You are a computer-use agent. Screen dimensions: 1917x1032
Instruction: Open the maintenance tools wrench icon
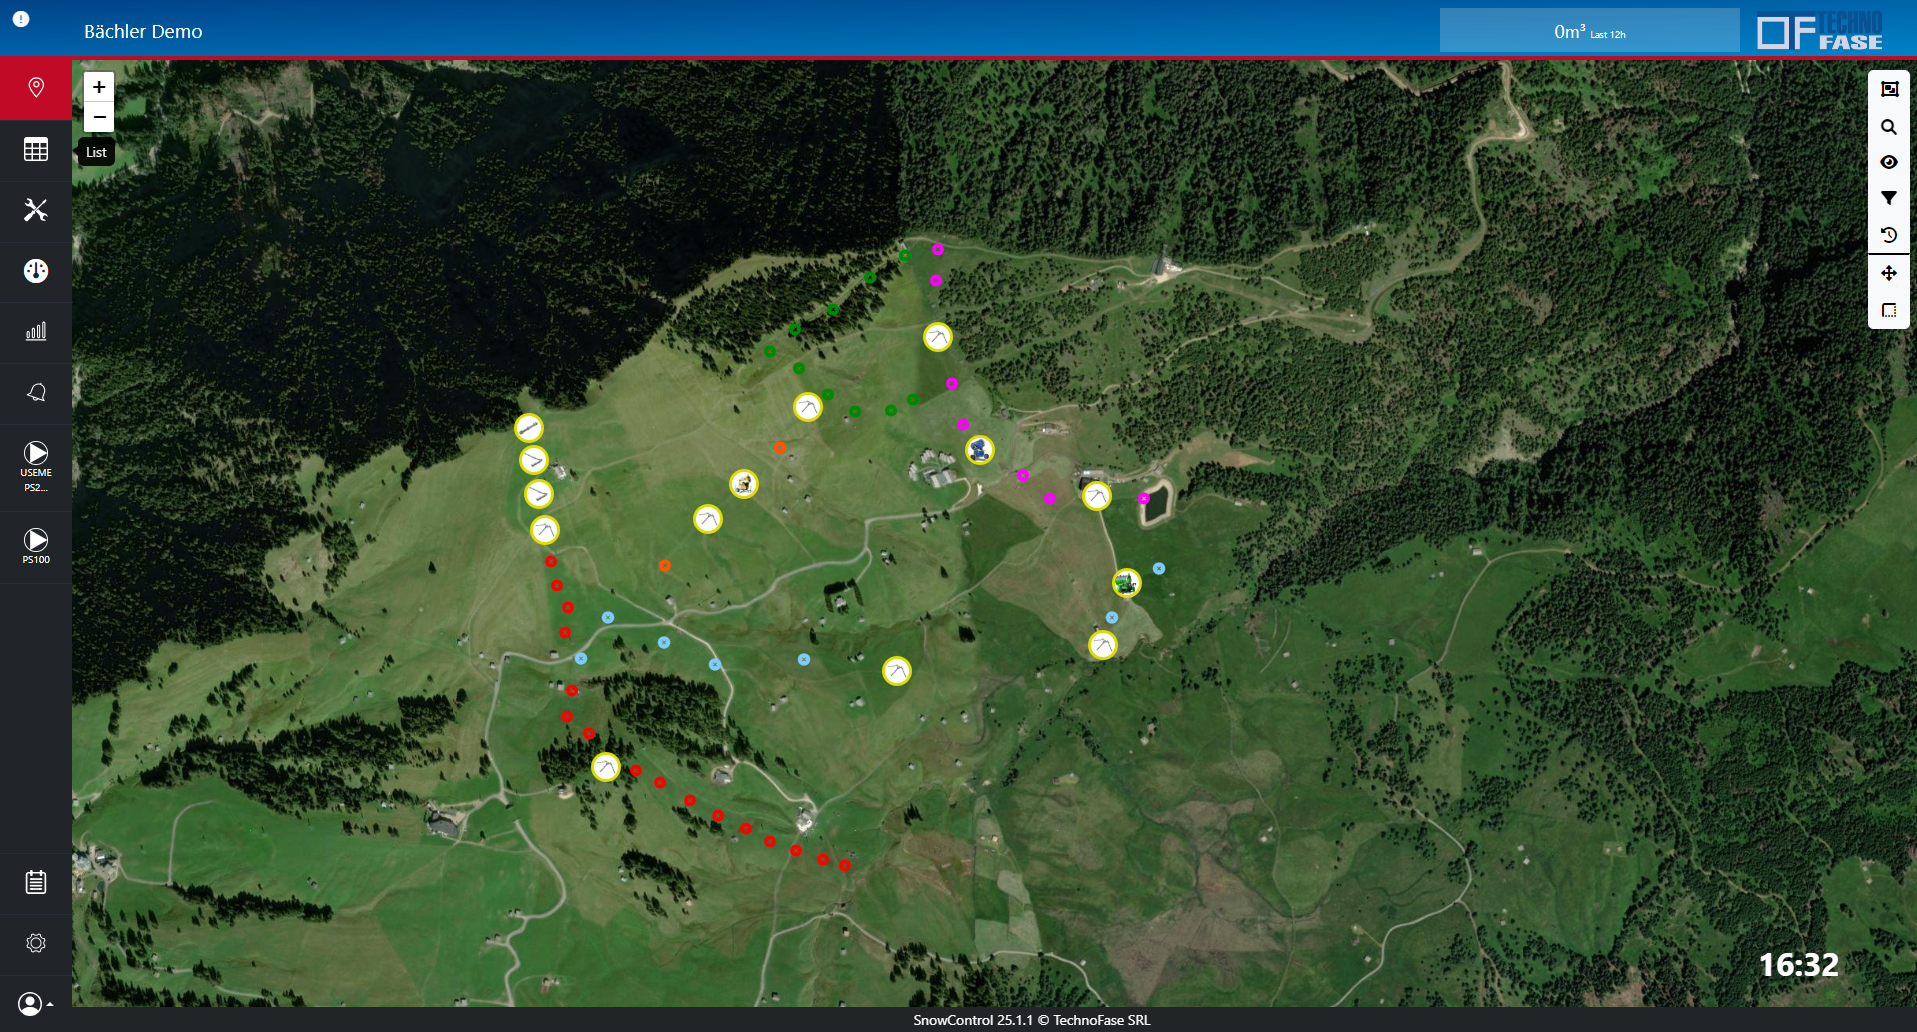coord(36,210)
